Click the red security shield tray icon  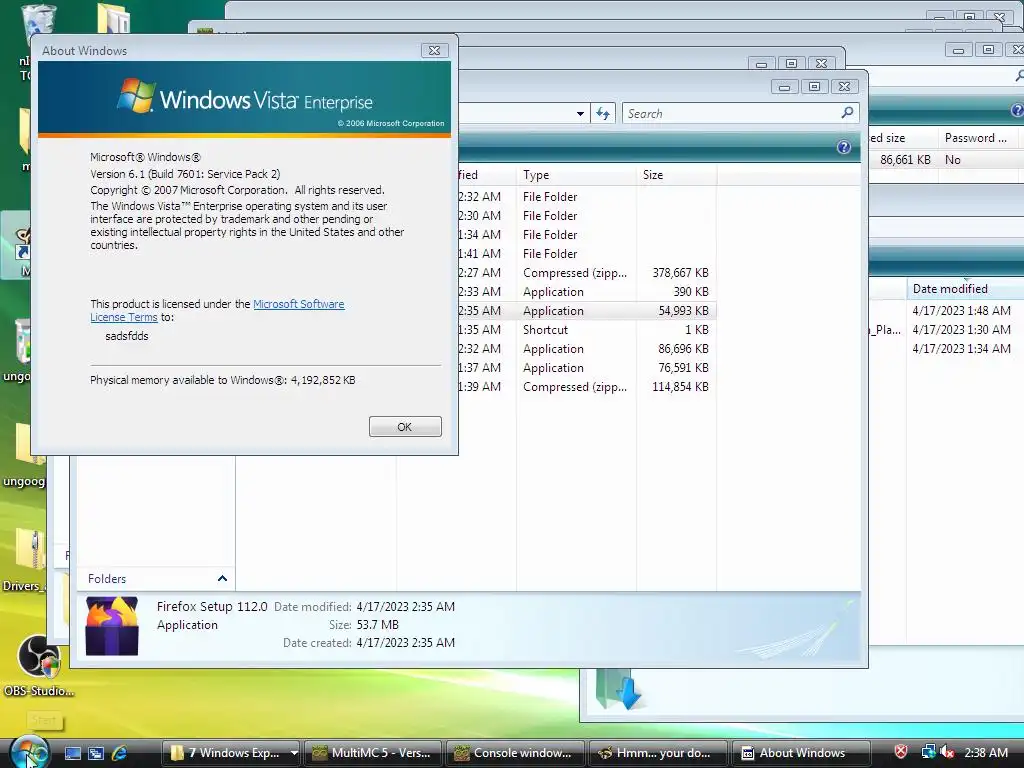point(901,752)
